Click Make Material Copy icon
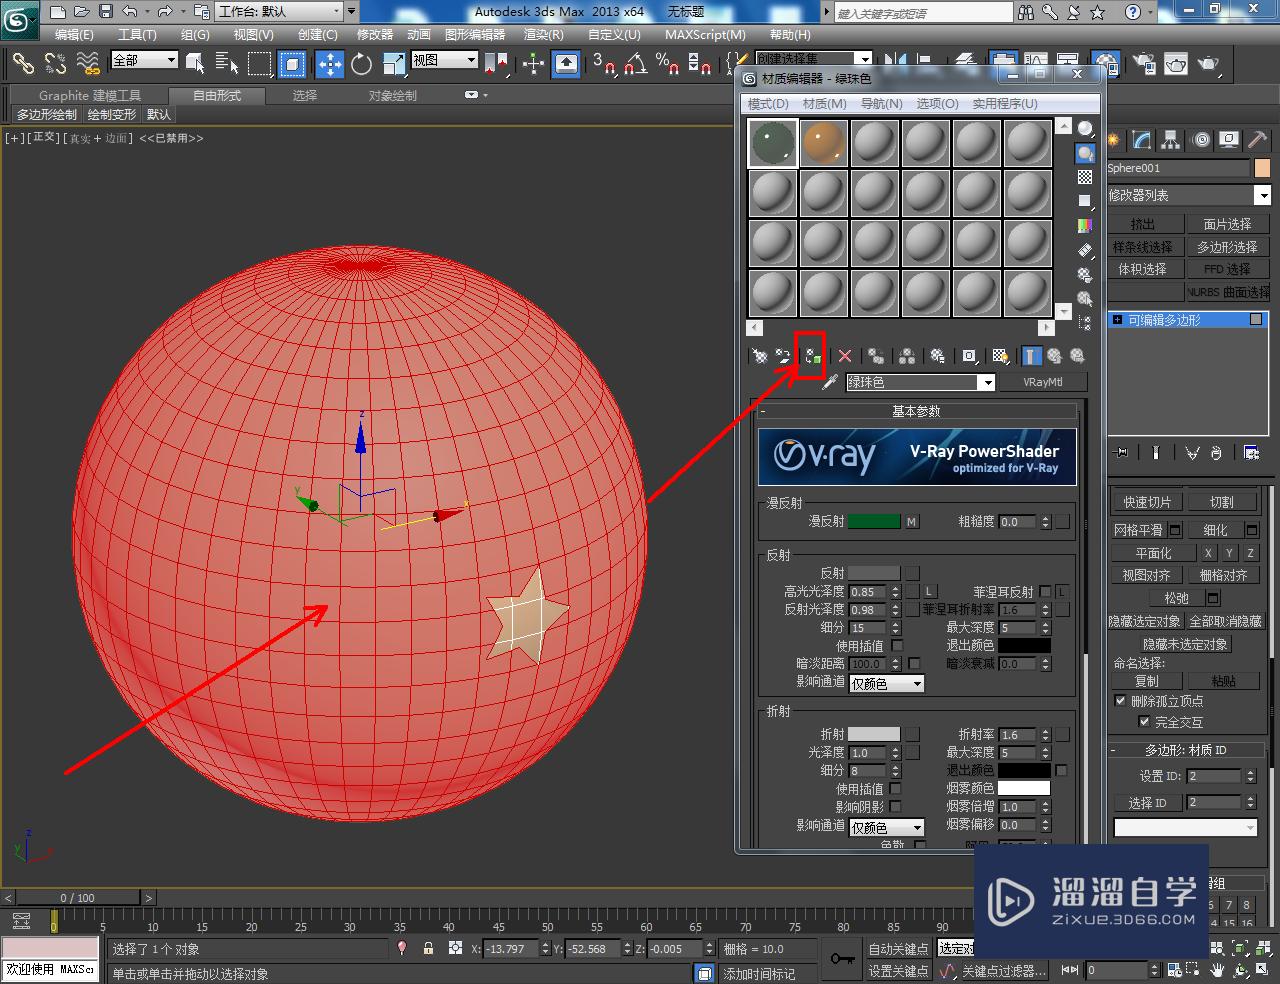This screenshot has width=1280, height=984. (x=876, y=356)
